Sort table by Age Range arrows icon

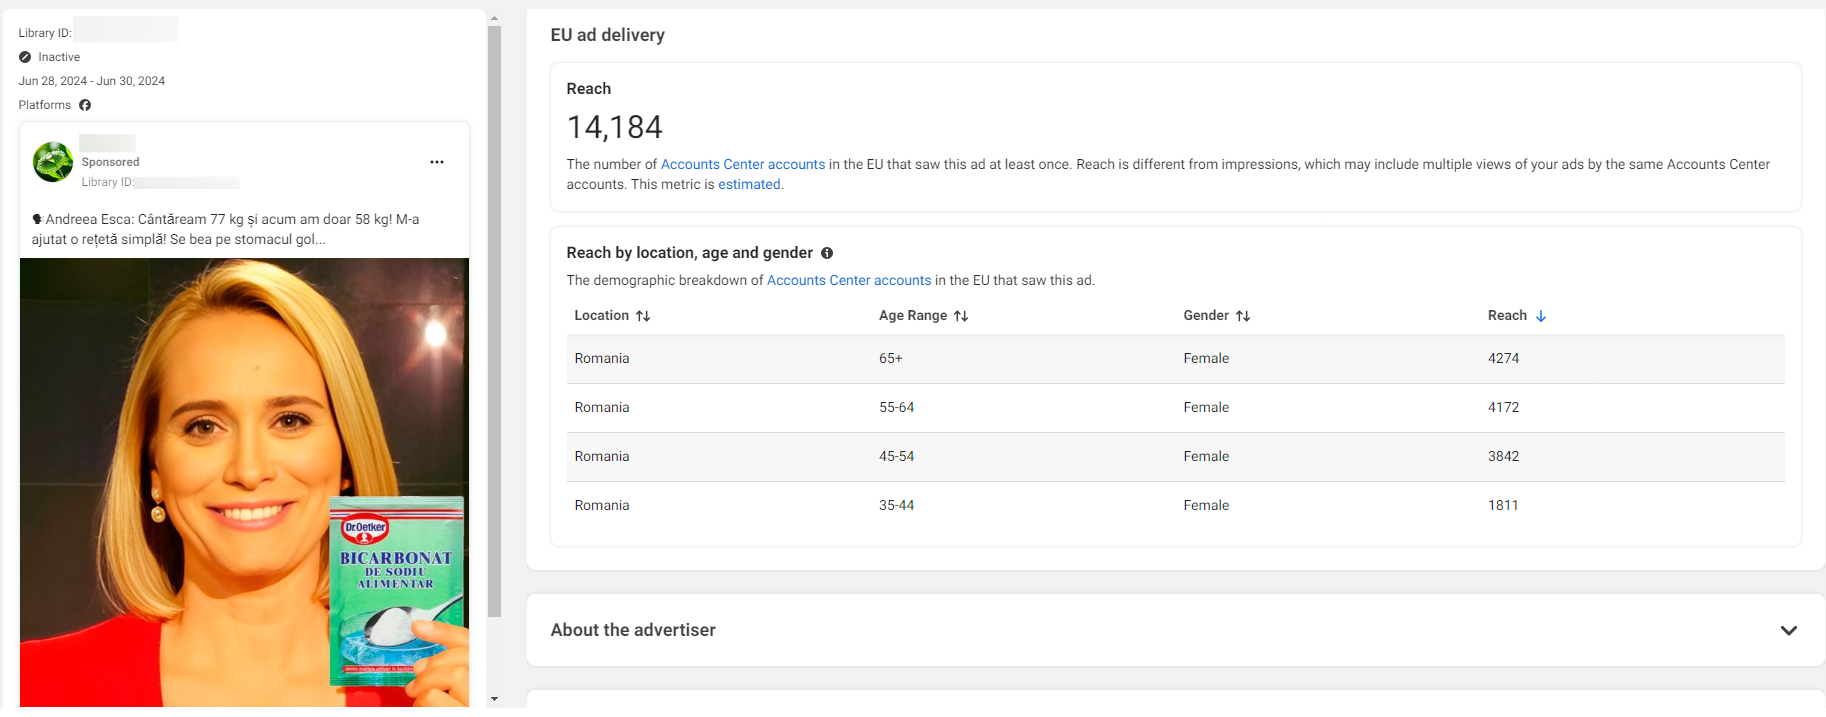coord(961,316)
